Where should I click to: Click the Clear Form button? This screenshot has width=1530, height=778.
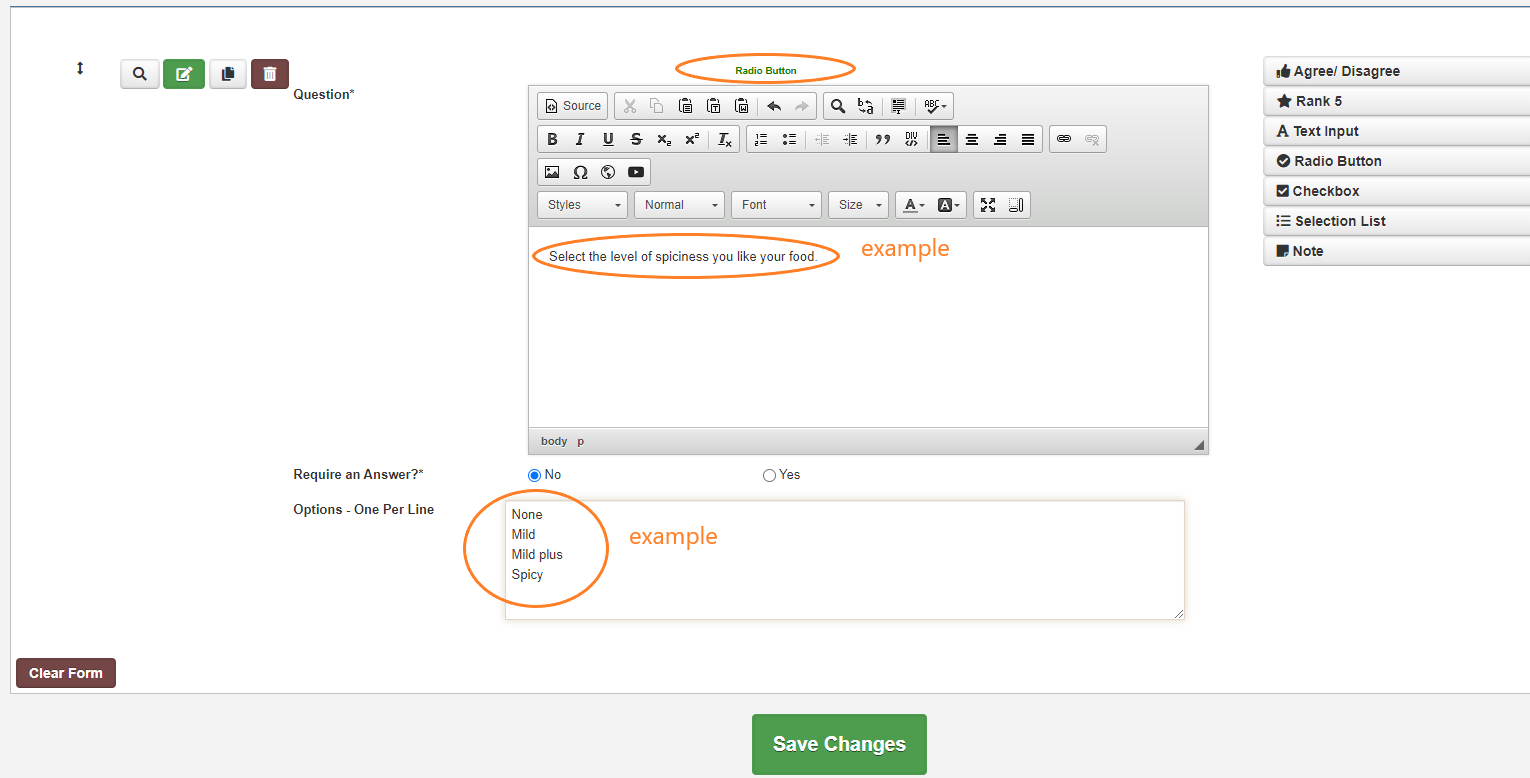click(66, 673)
